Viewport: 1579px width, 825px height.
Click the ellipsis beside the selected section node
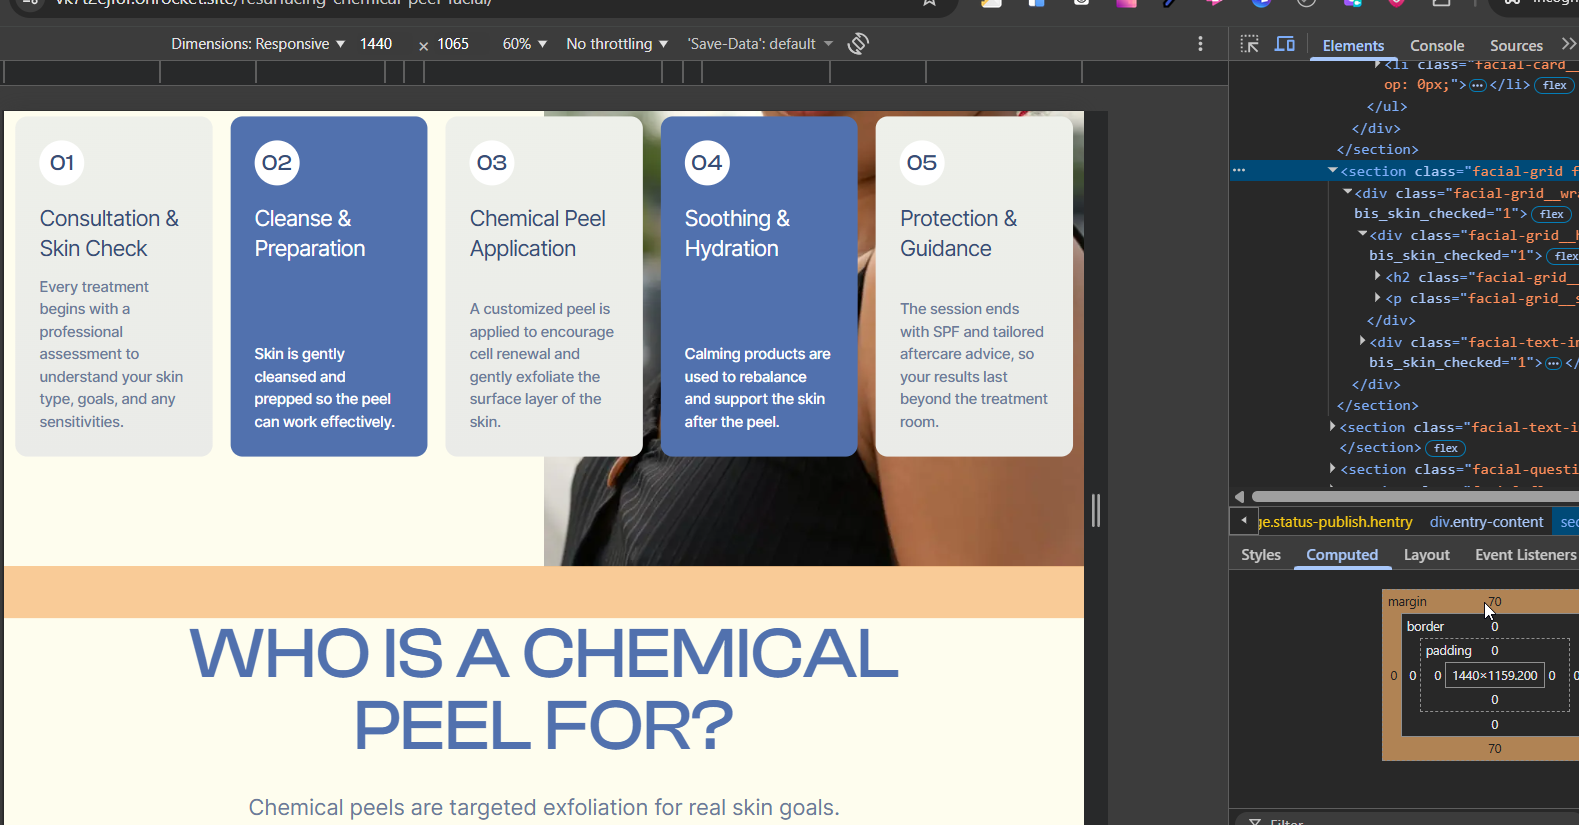point(1239,171)
